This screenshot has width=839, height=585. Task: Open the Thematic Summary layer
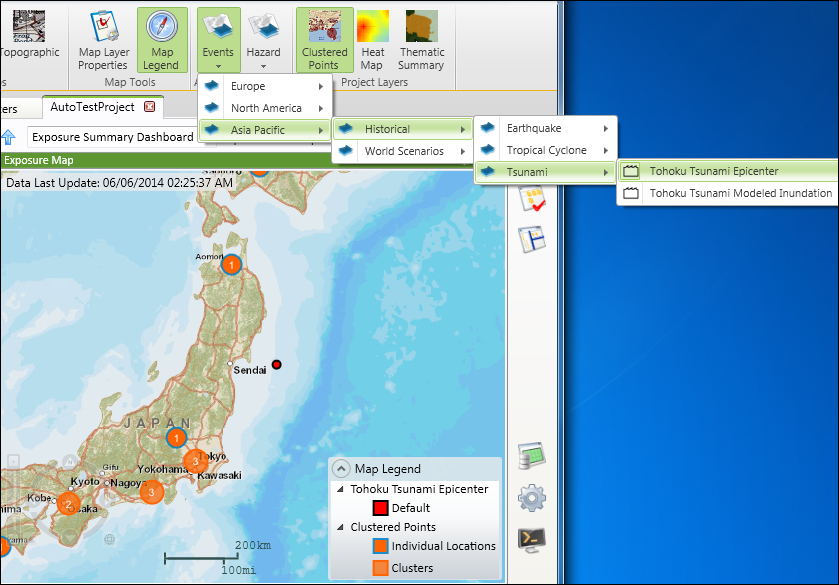click(421, 40)
